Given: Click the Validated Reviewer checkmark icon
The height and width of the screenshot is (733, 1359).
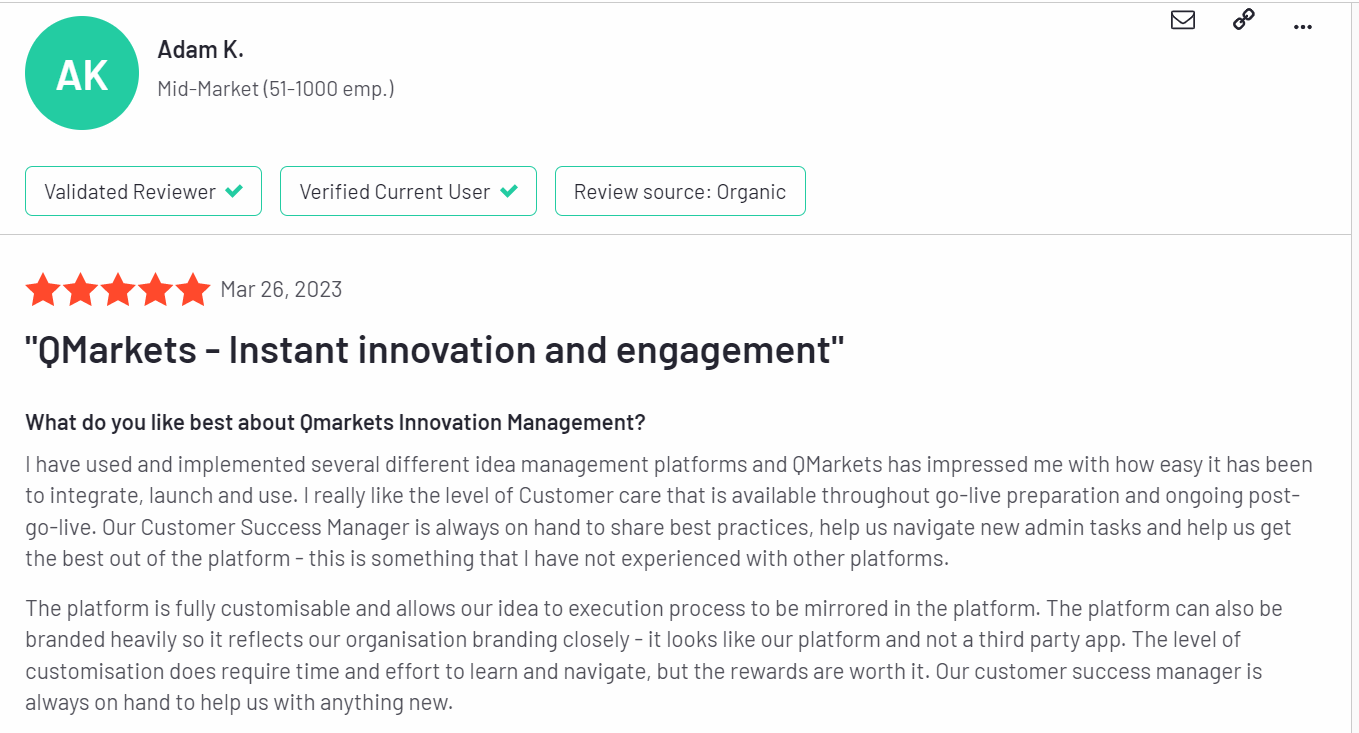Looking at the screenshot, I should [x=234, y=191].
